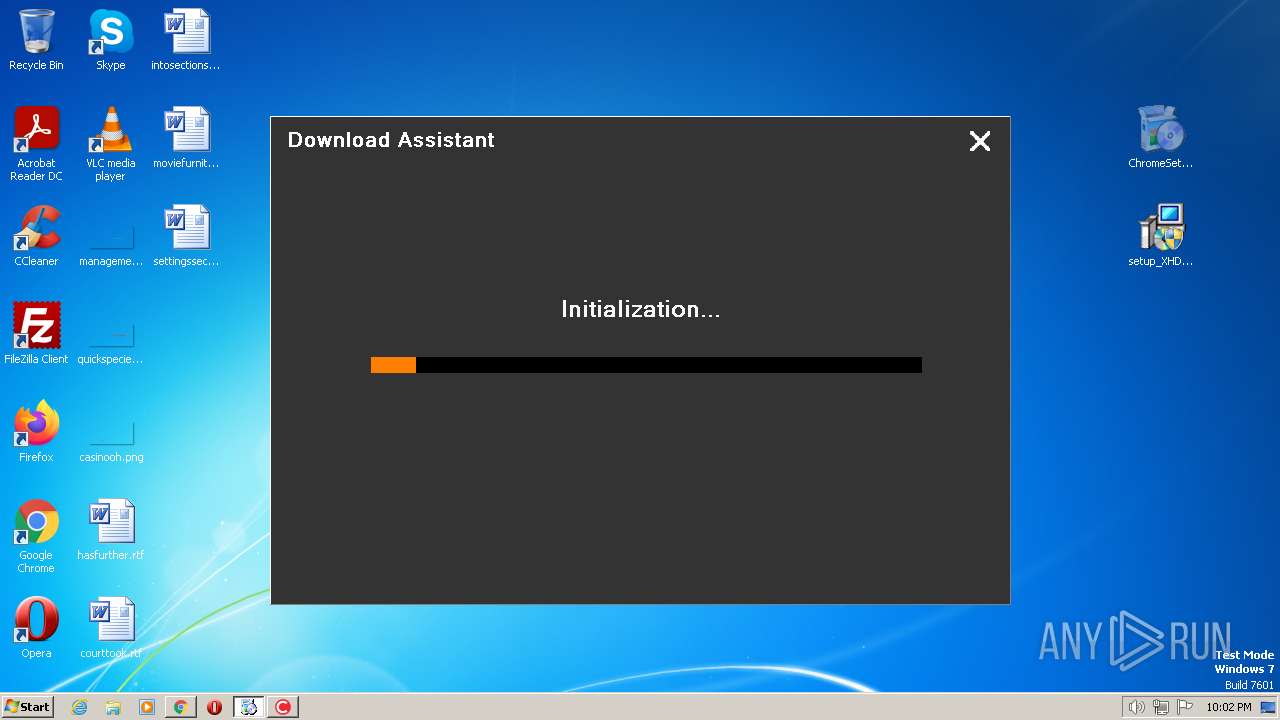Select the intosections Word document icon
The image size is (1280, 720).
point(186,40)
